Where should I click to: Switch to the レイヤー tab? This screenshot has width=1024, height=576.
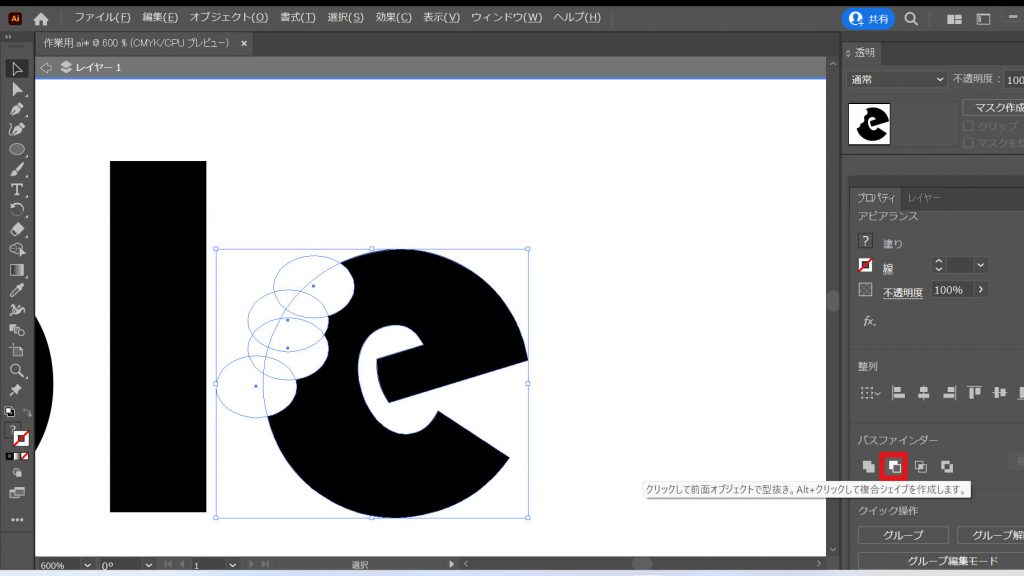924,197
